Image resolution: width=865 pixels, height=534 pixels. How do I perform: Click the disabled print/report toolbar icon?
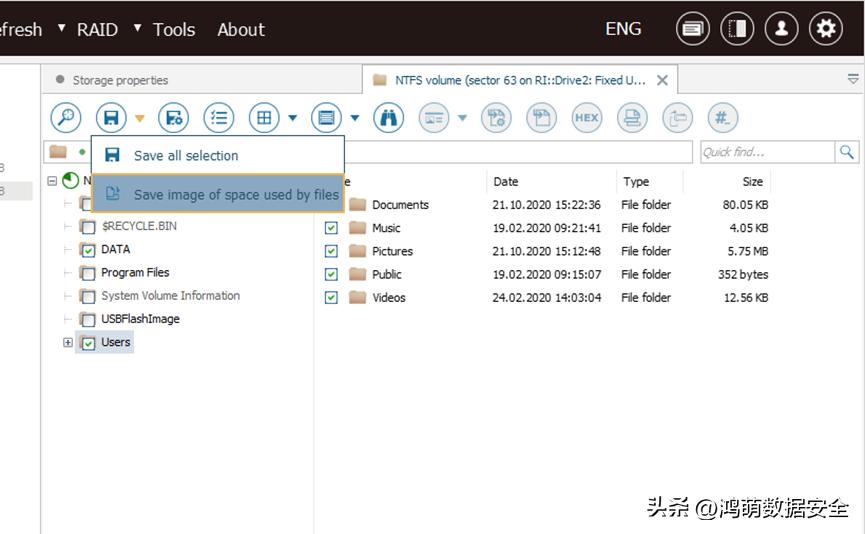click(632, 118)
